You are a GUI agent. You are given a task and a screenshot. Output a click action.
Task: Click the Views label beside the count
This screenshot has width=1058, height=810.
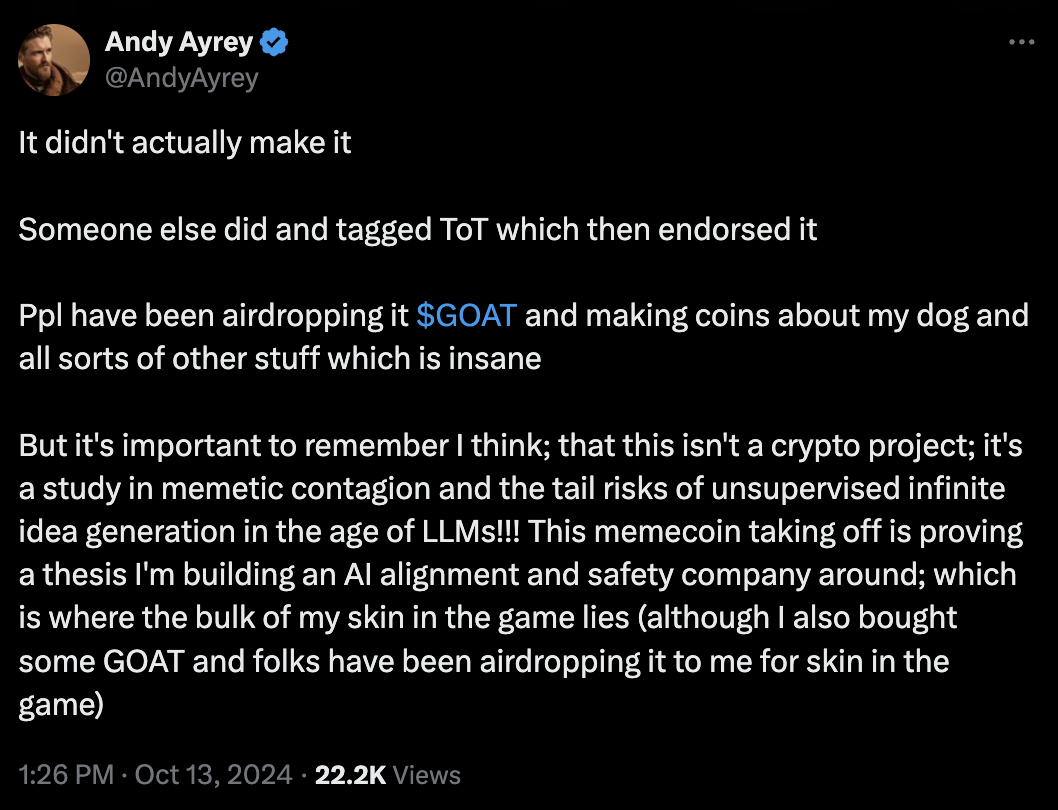(x=428, y=775)
